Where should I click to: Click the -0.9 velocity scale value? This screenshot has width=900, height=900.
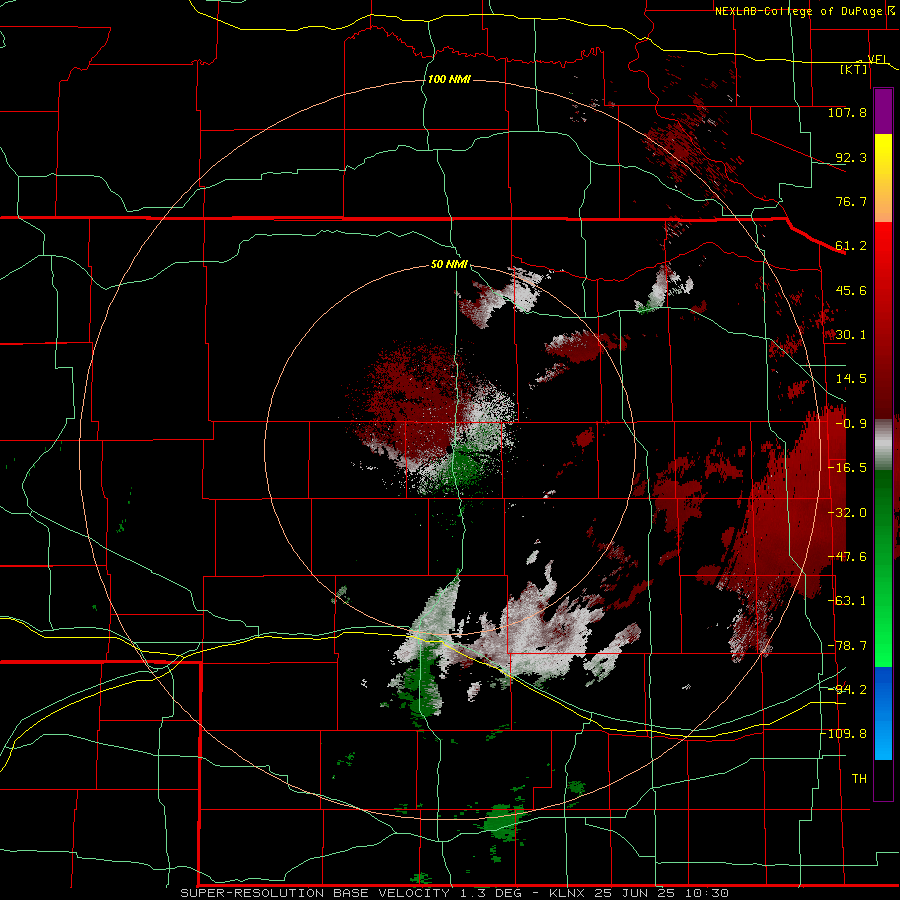[x=851, y=424]
